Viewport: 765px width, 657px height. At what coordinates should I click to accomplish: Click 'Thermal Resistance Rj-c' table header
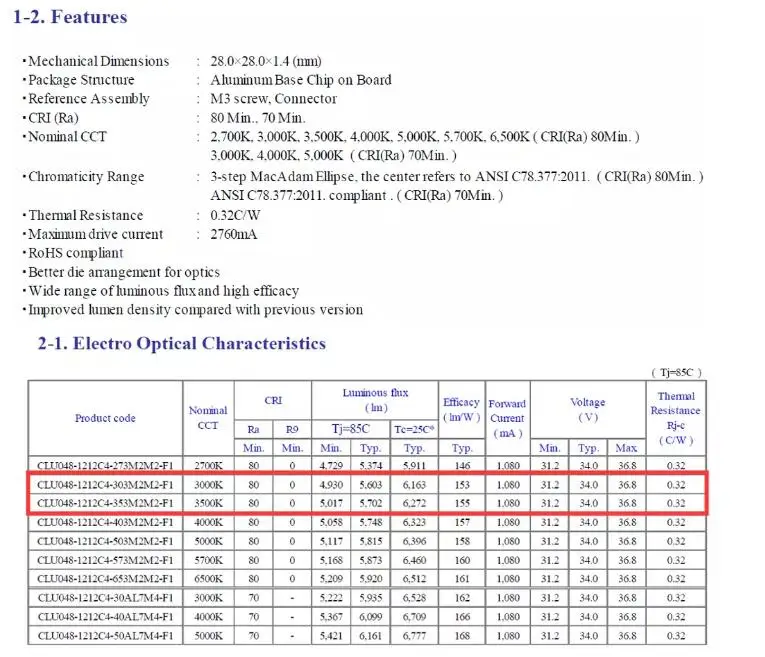pos(676,418)
